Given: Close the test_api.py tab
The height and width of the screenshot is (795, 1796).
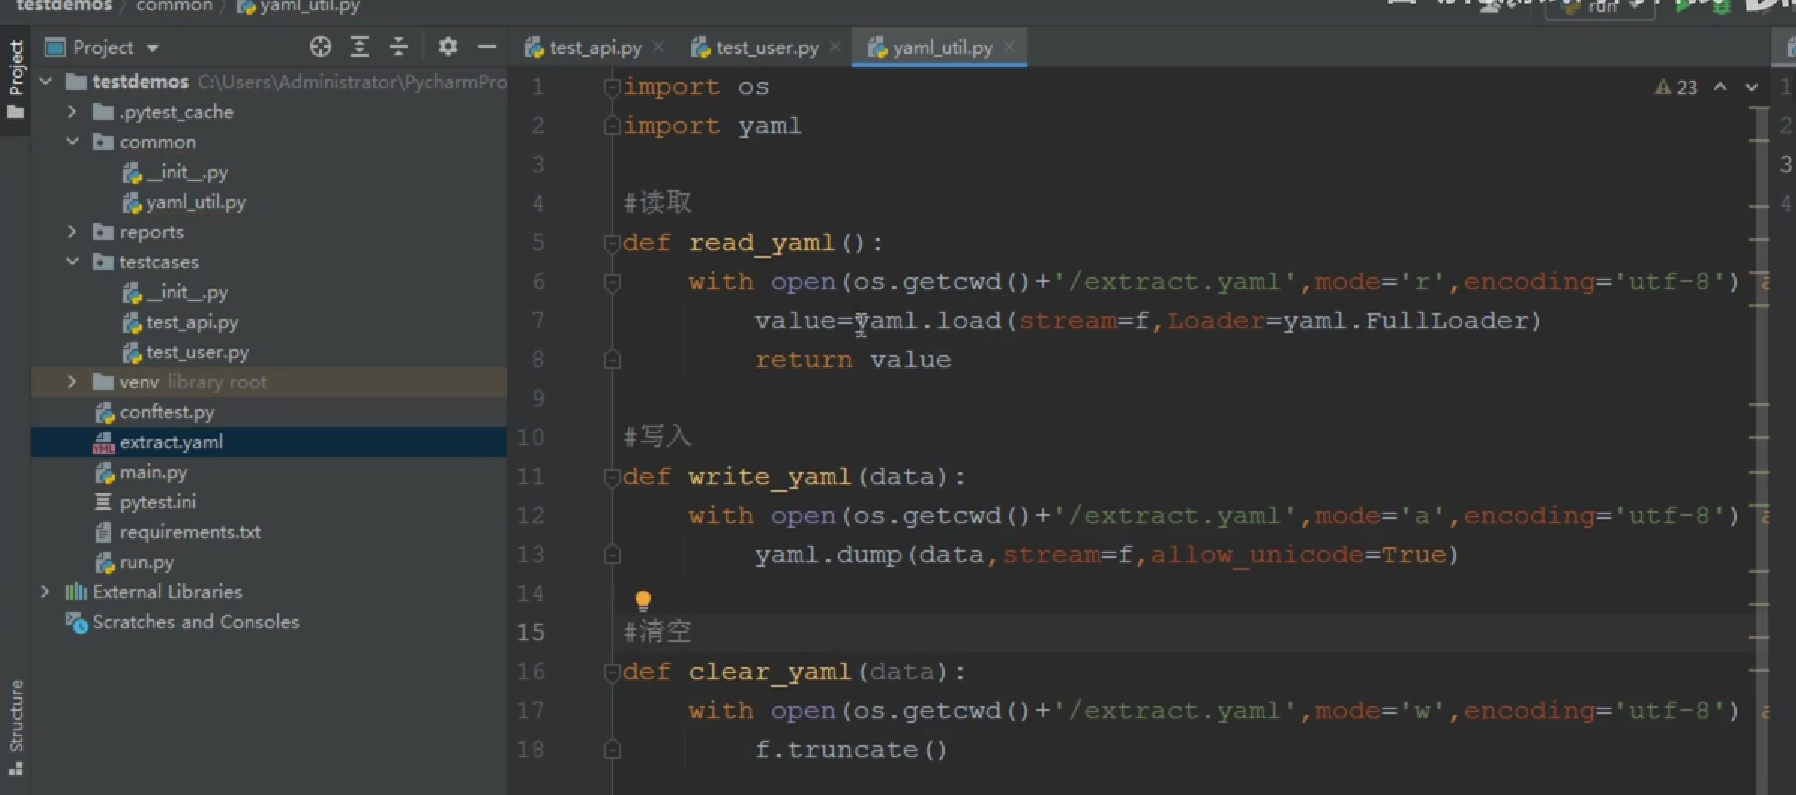Looking at the screenshot, I should [658, 46].
